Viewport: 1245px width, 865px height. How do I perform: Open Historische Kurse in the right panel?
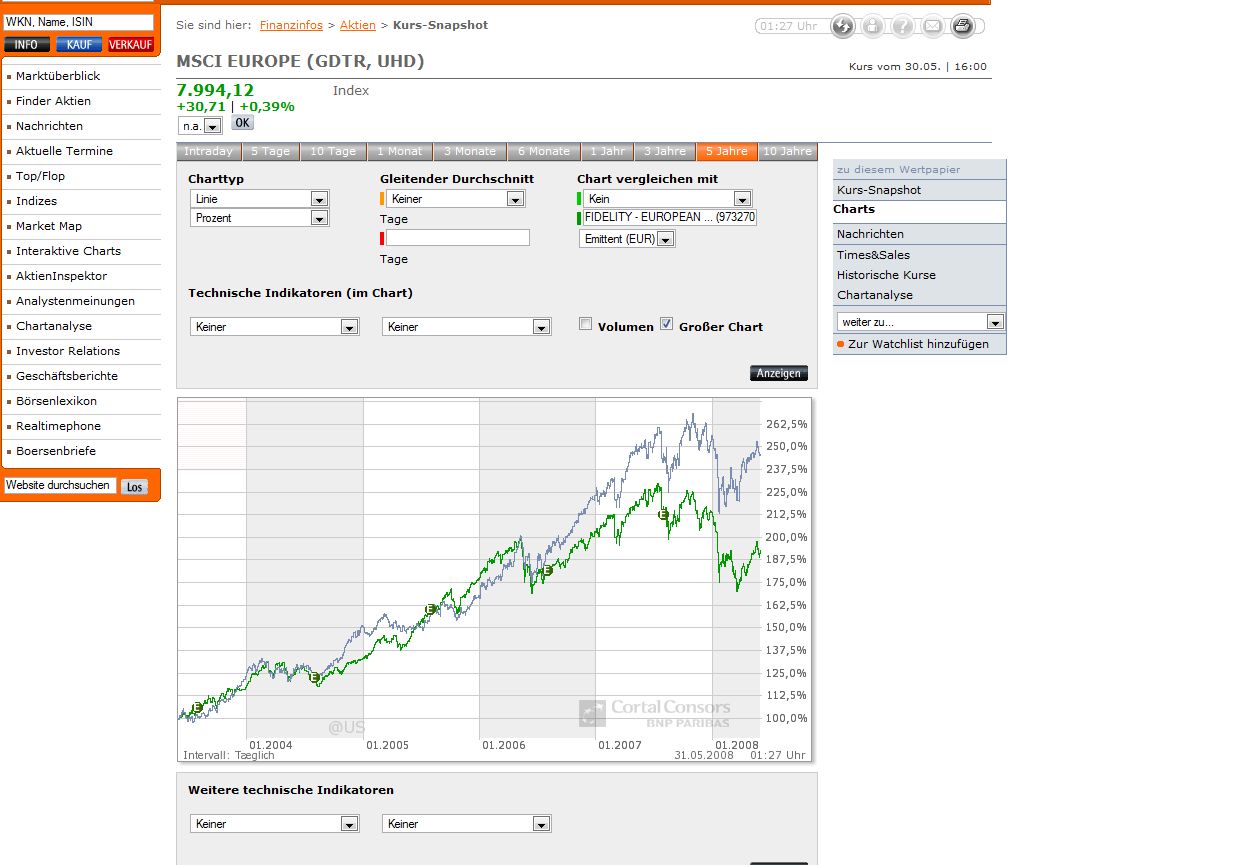886,275
